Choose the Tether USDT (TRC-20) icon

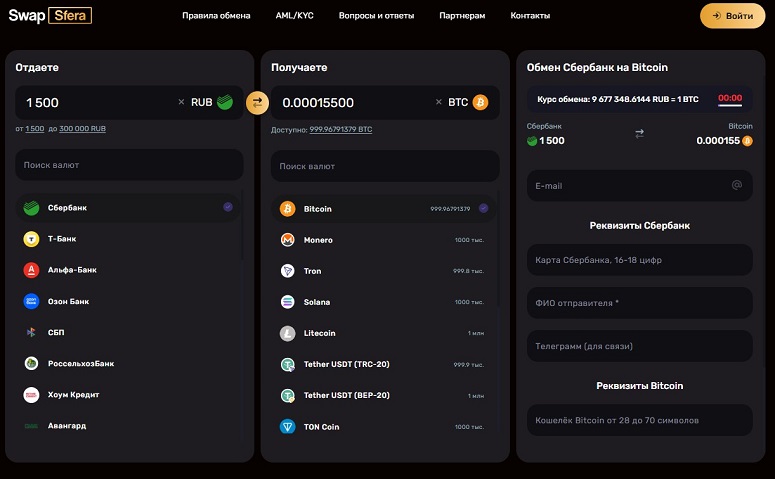pos(288,364)
